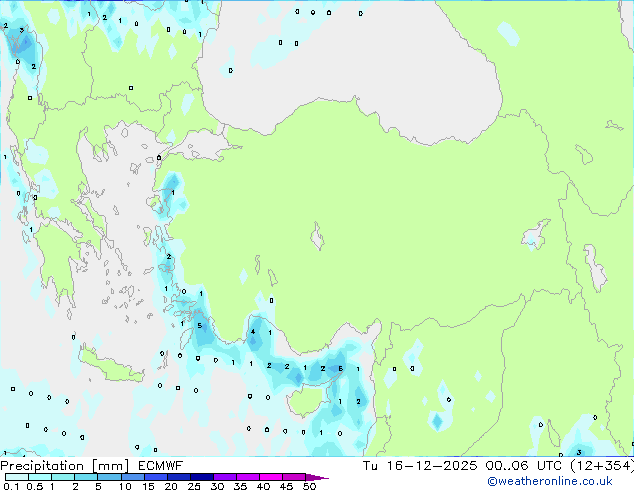The image size is (634, 490).
Task: Click the '(12+354)' forecast offset text
Action: coord(602,466)
